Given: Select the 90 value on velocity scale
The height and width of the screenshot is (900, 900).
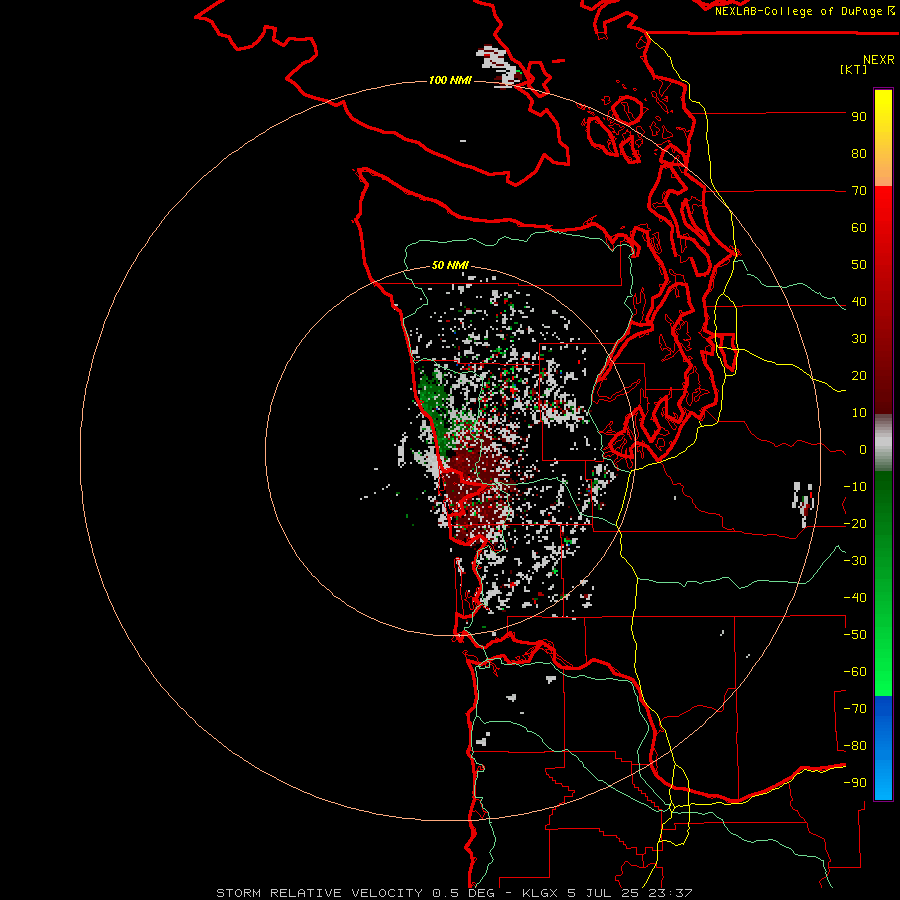Looking at the screenshot, I should [859, 117].
